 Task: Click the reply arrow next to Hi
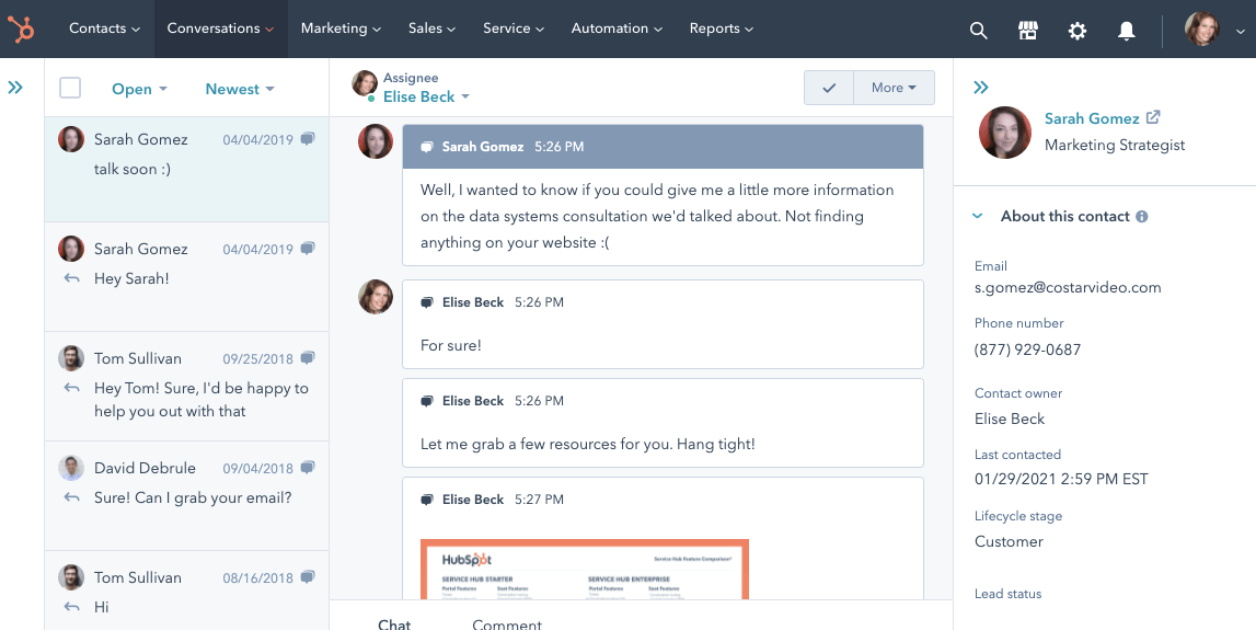(71, 607)
